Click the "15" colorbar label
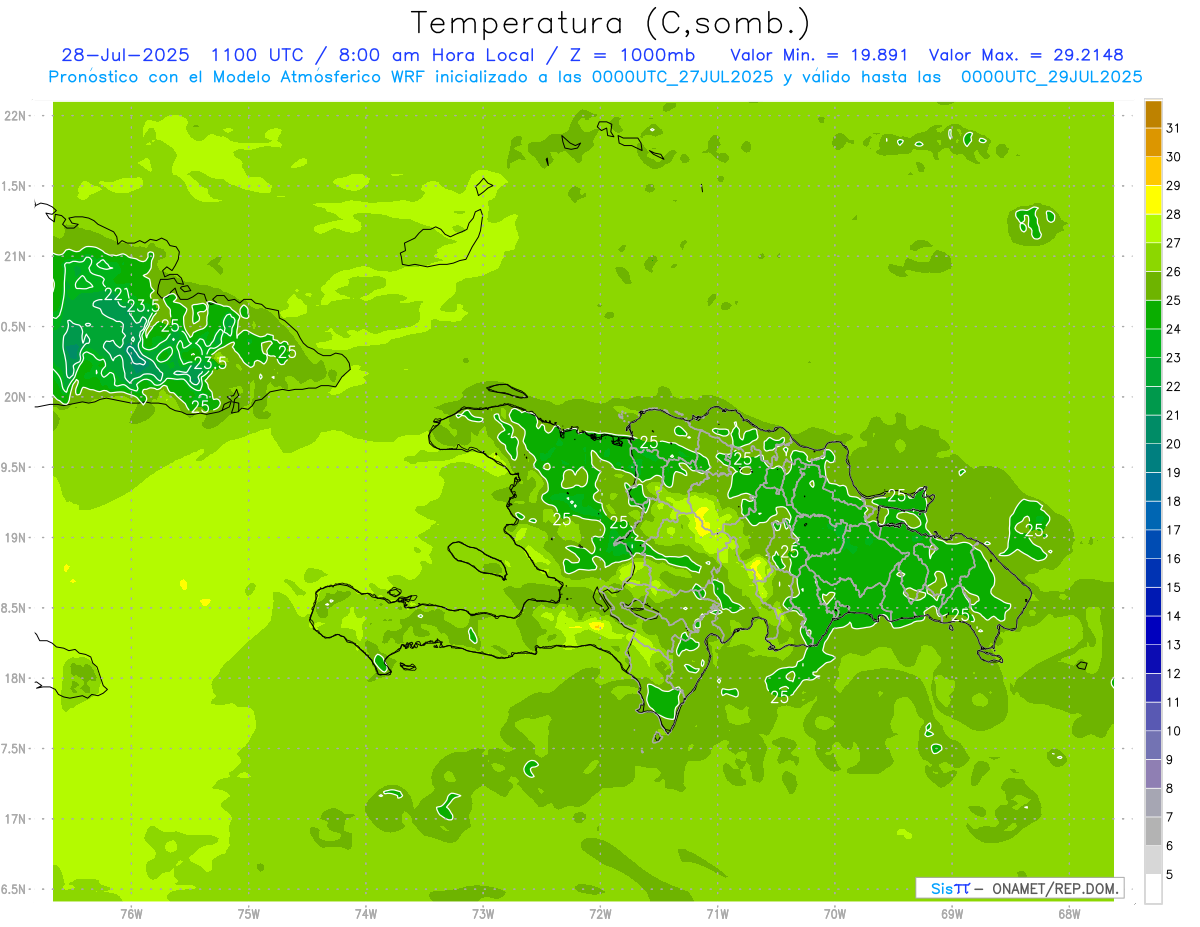The height and width of the screenshot is (927, 1200). coord(1173,588)
